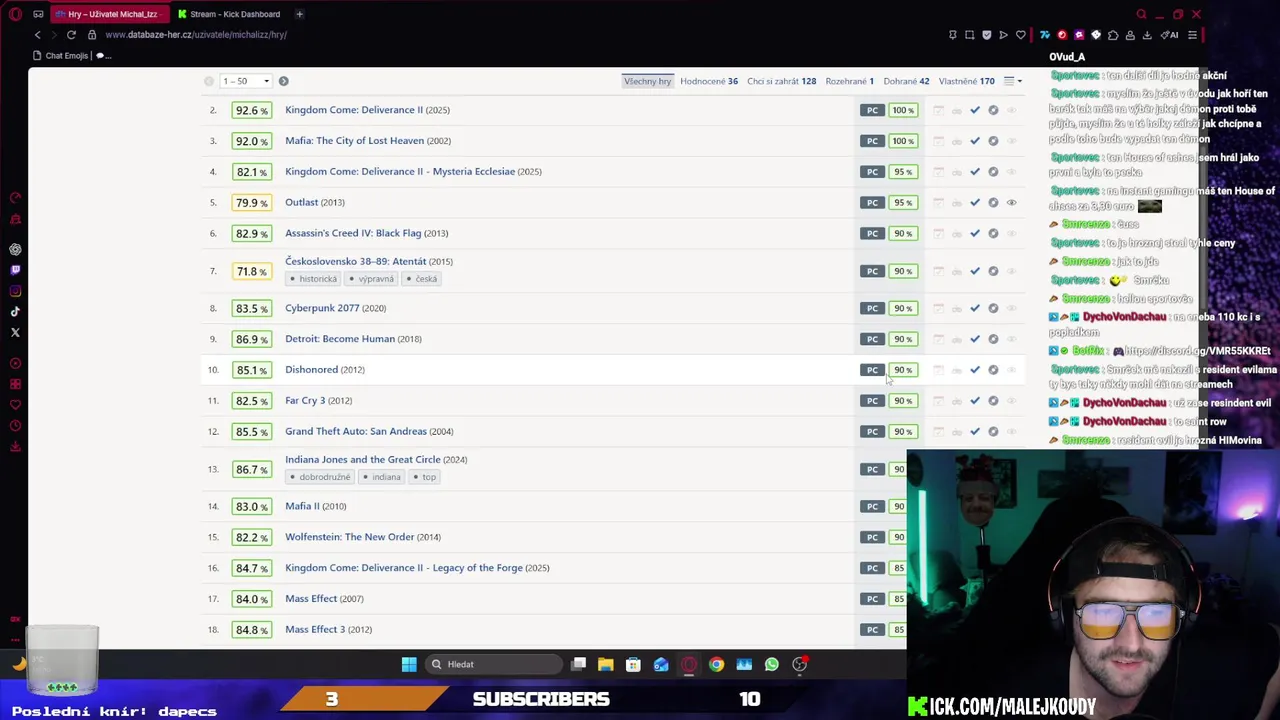Open File Explorer from the taskbar
Viewport: 1280px width, 720px height.
(x=606, y=664)
